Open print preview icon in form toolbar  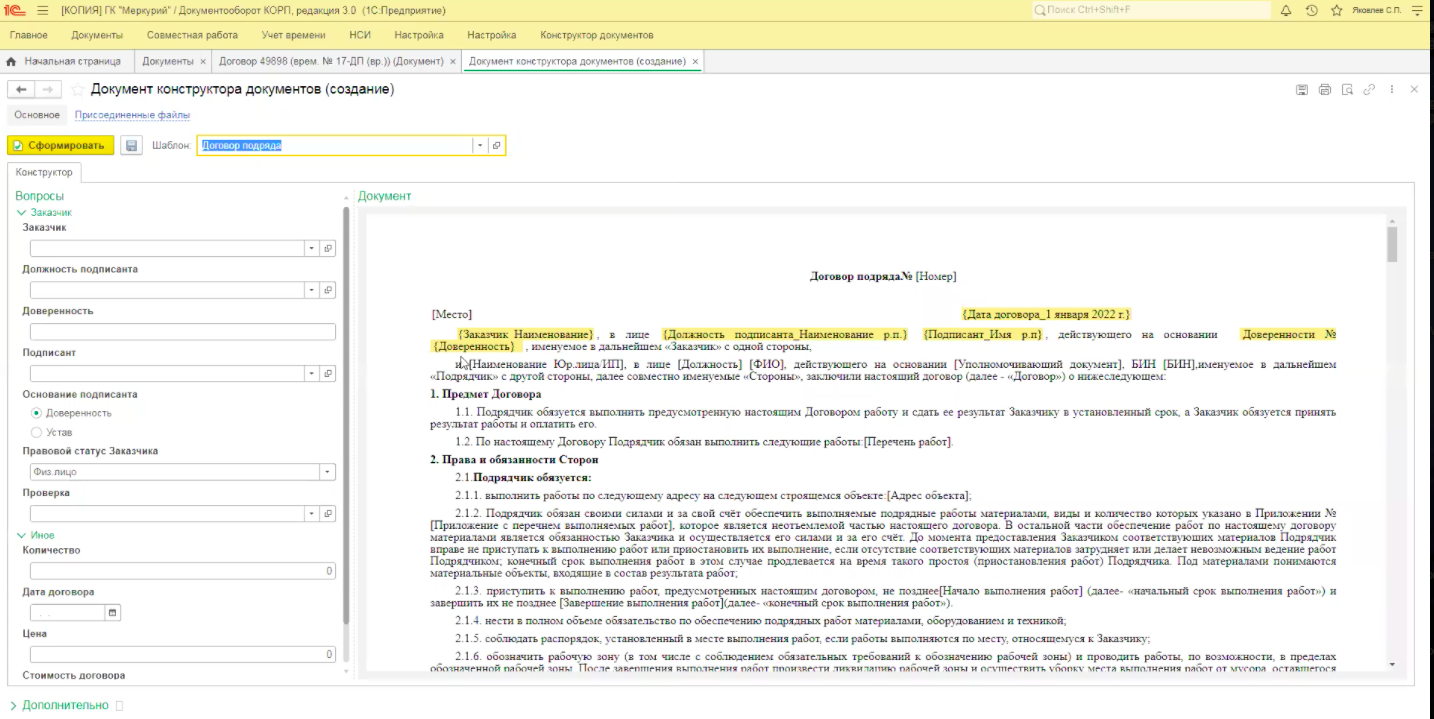[1347, 89]
